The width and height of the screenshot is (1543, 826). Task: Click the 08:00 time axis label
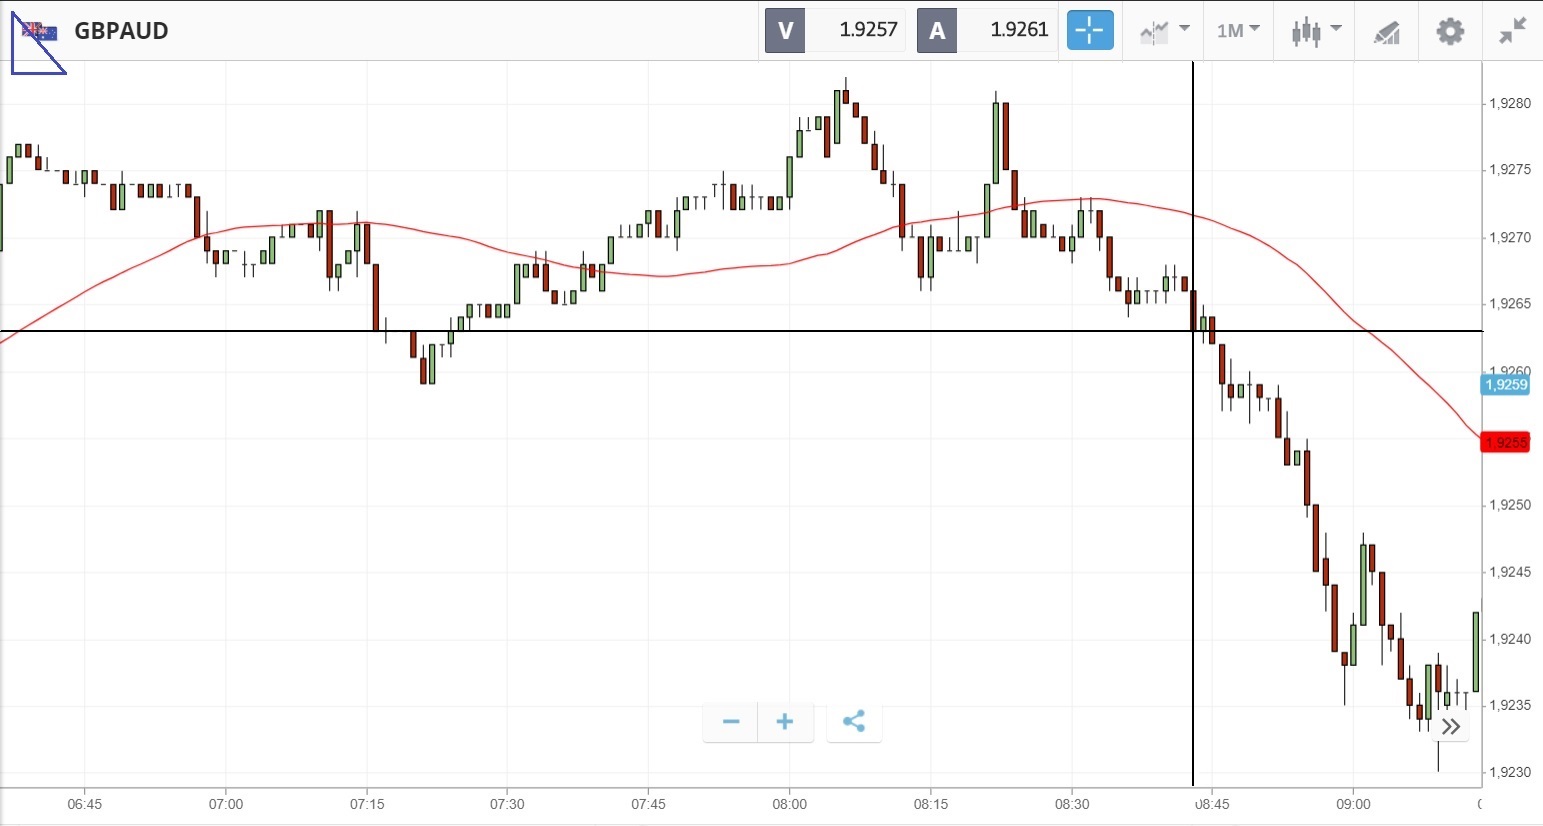click(789, 804)
